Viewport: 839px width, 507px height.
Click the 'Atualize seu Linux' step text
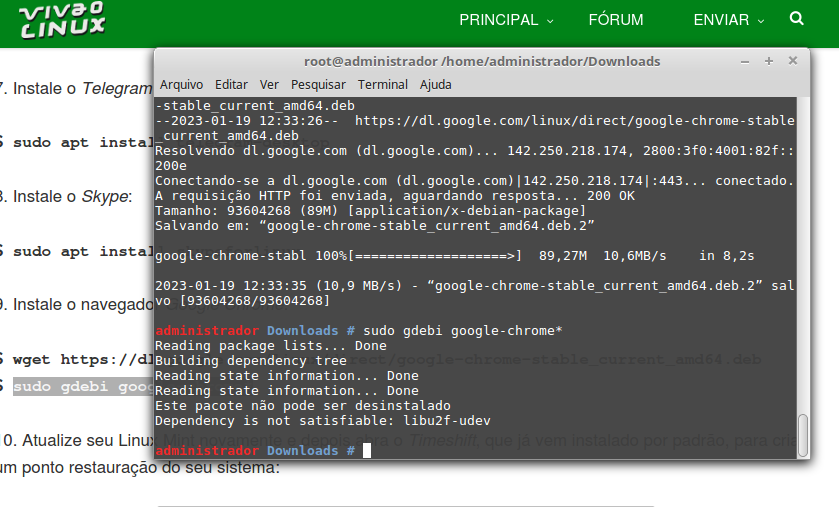[79, 440]
